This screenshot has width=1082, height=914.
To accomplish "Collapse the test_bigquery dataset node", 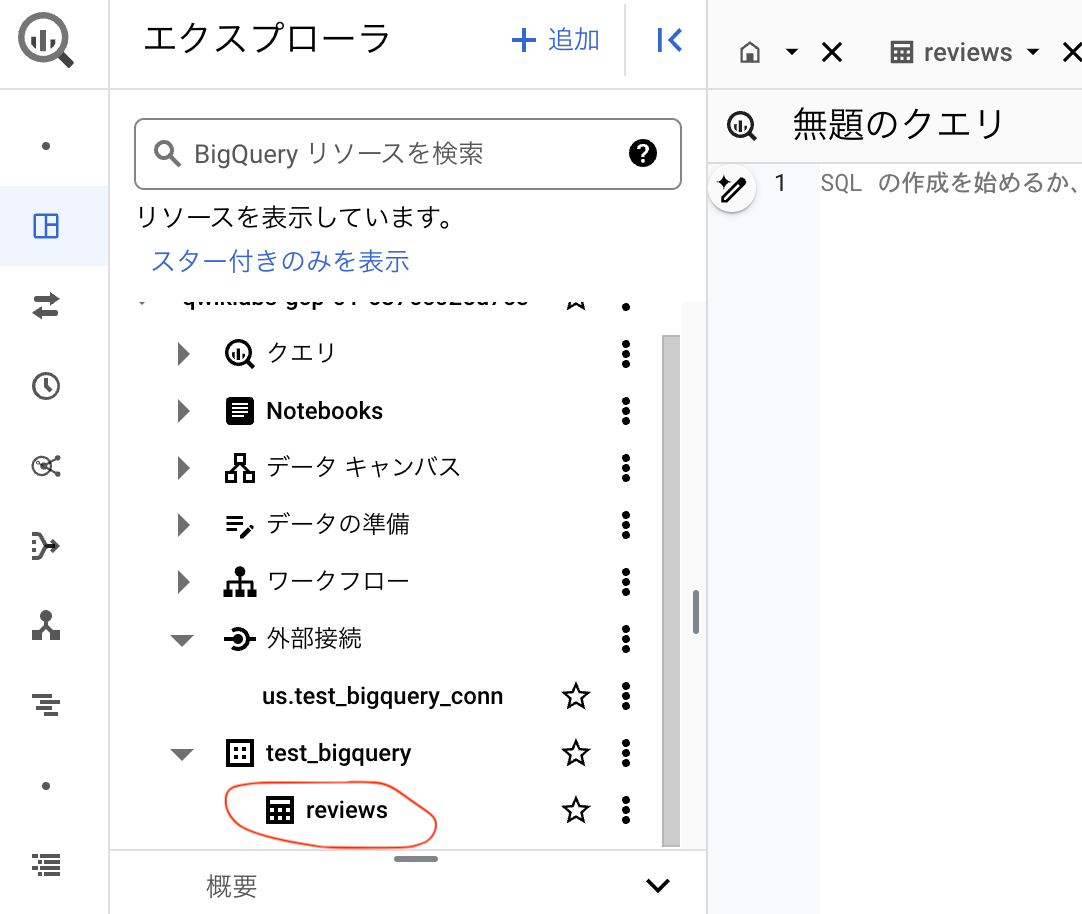I will (x=182, y=754).
